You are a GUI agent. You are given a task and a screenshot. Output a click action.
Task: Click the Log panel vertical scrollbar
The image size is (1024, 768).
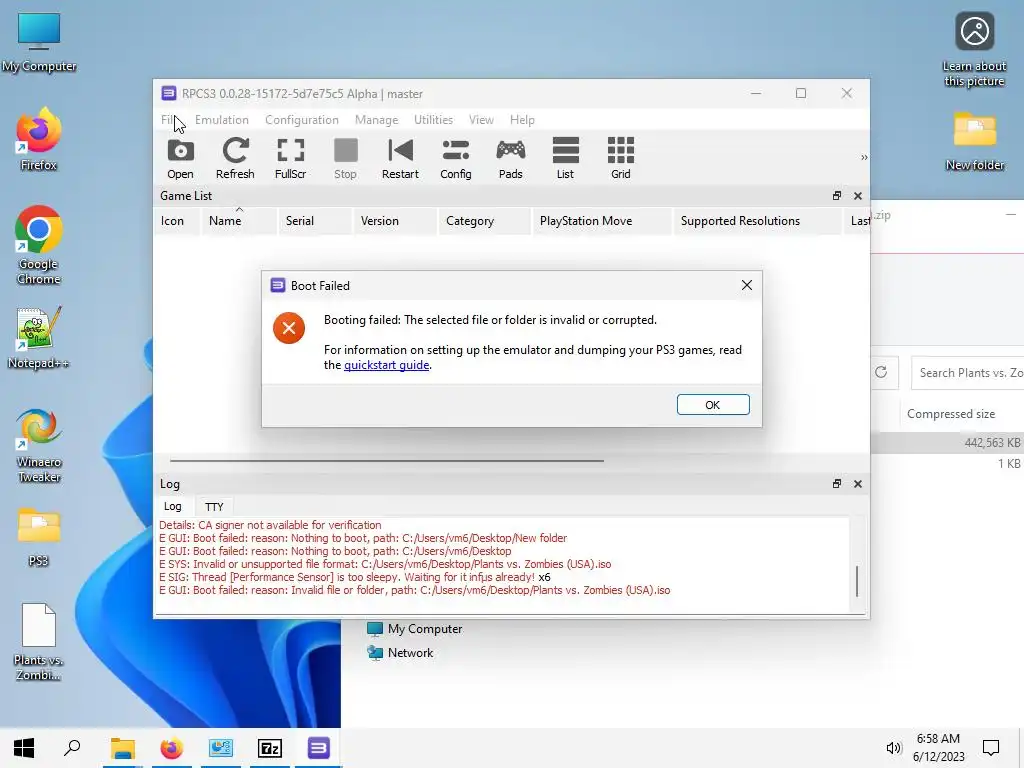click(x=857, y=581)
